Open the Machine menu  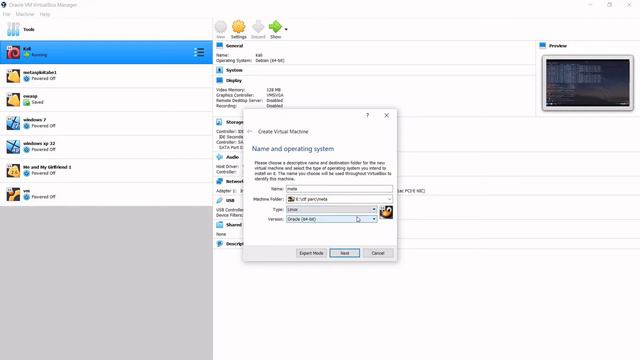tap(25, 14)
